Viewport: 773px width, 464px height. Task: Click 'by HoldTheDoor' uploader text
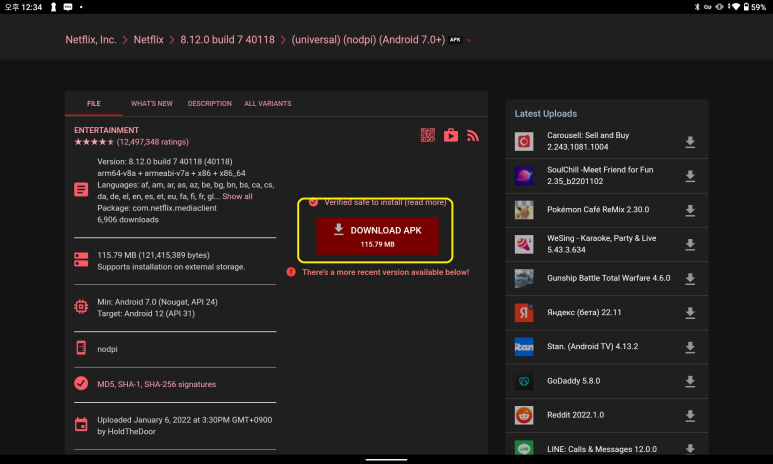click(126, 431)
